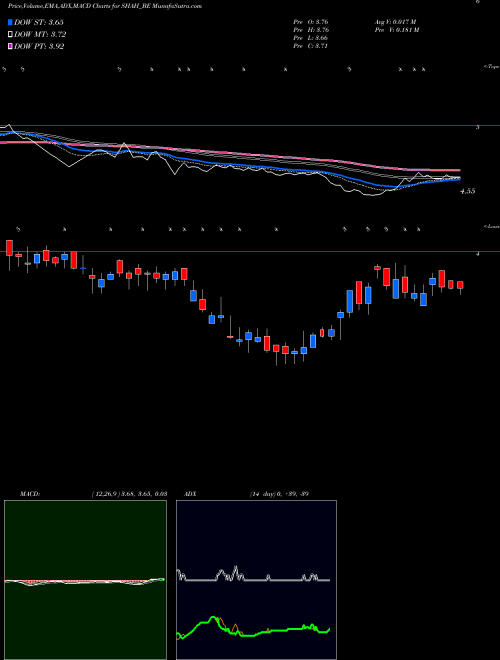Click the white DOW MT legend swatch
The width and height of the screenshot is (500, 660).
(x=10, y=35)
